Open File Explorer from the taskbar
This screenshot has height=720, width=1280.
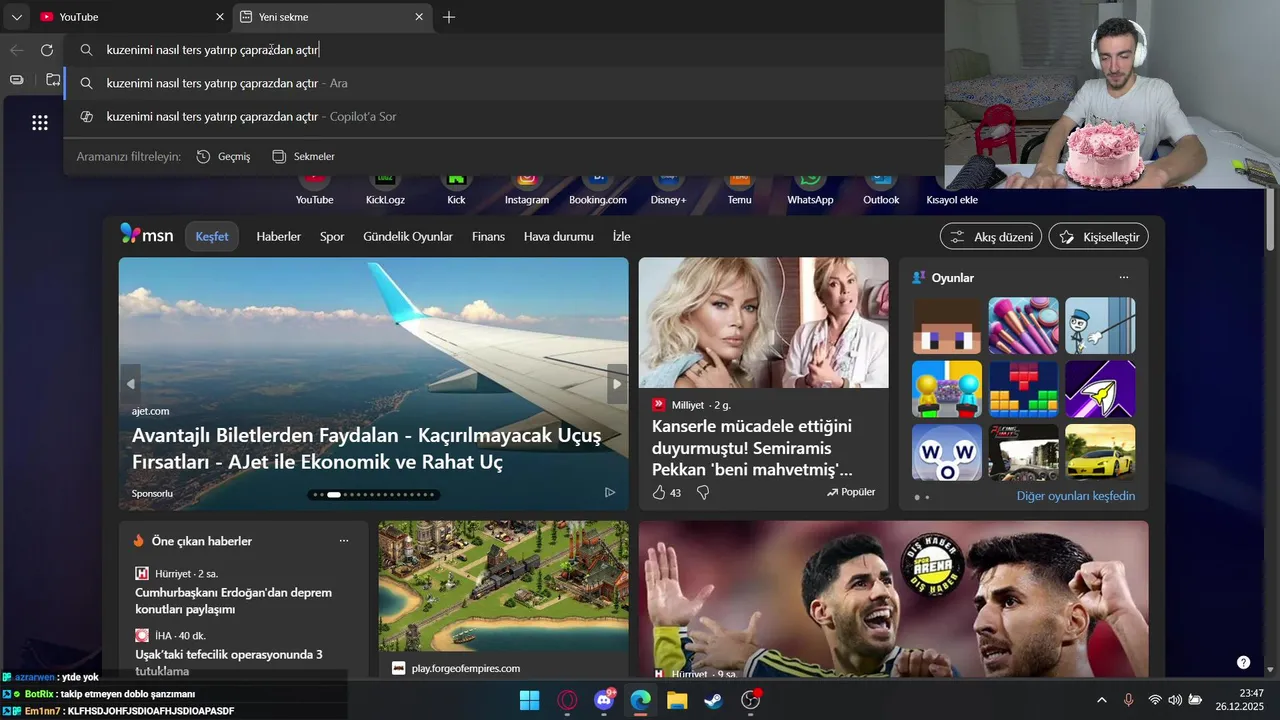pos(677,700)
